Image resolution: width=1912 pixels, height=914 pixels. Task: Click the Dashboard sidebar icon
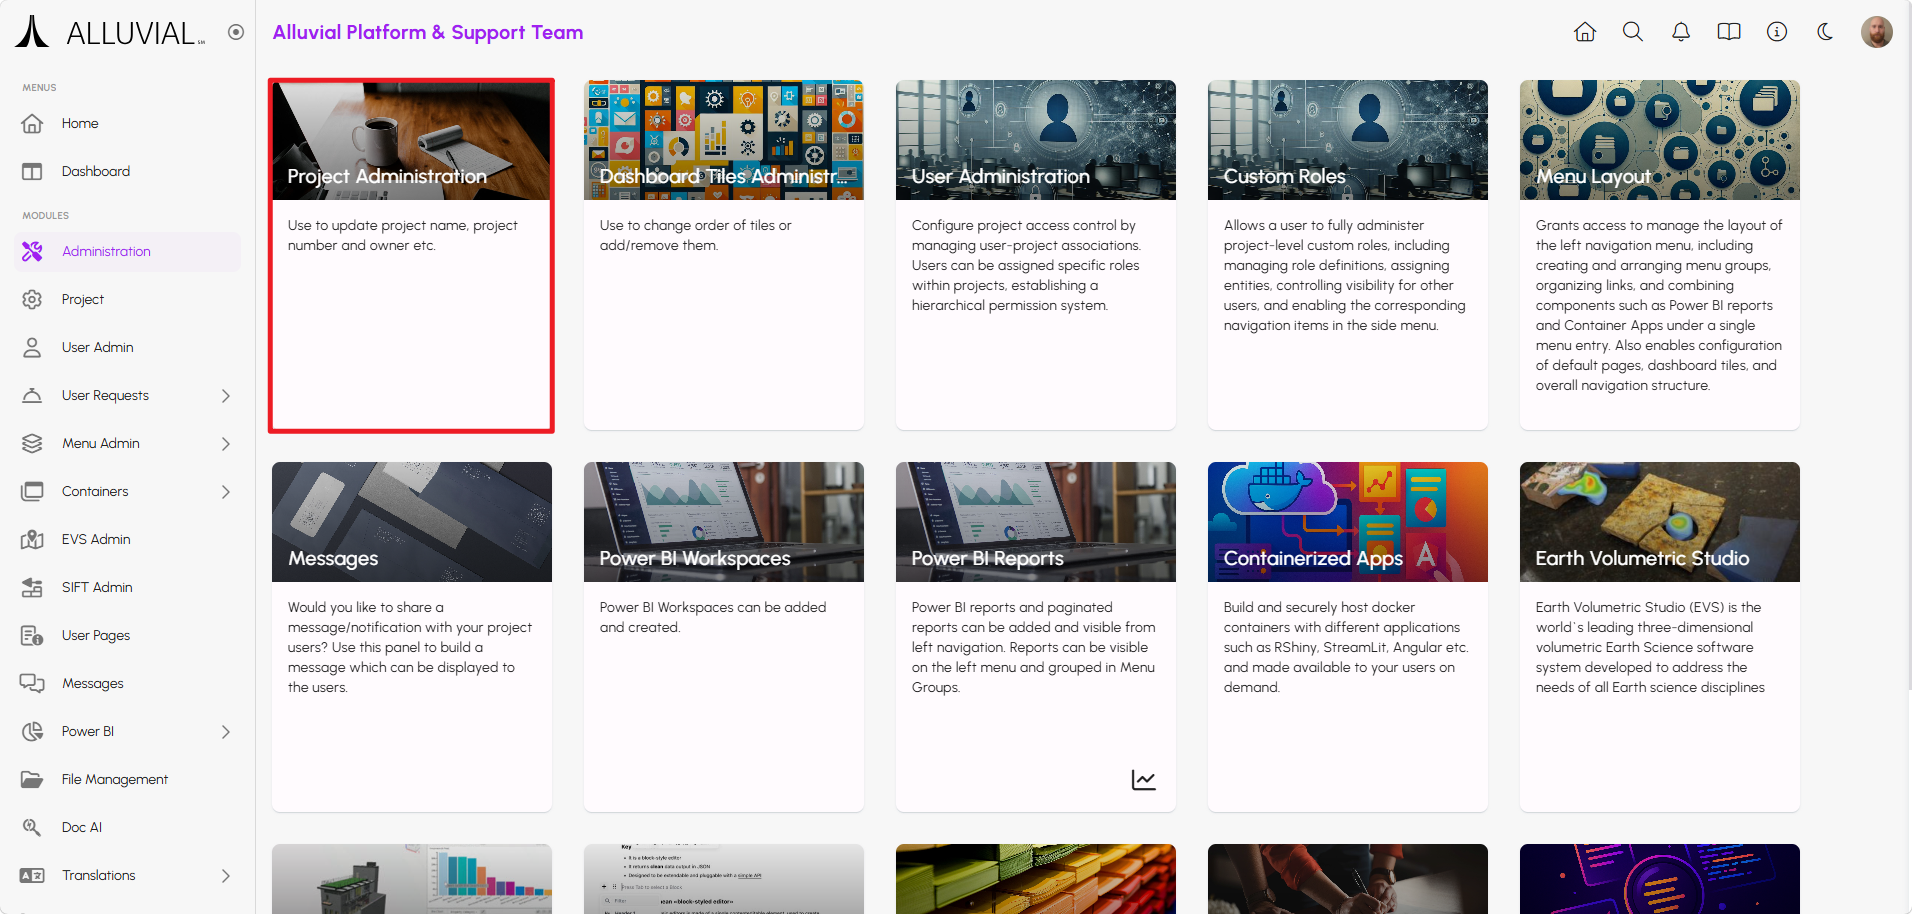click(x=32, y=171)
